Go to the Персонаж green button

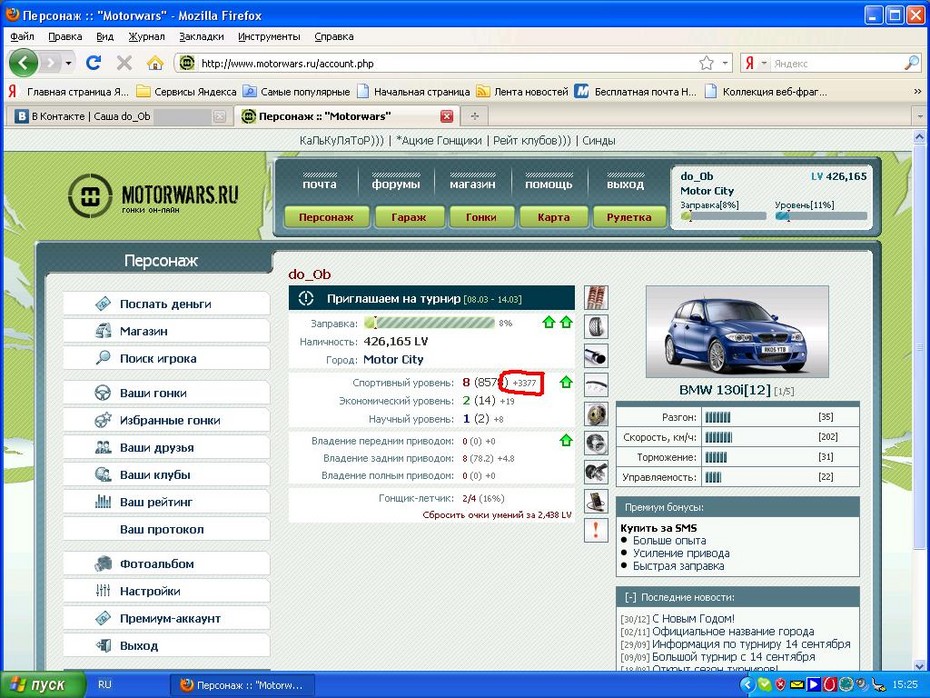(326, 217)
